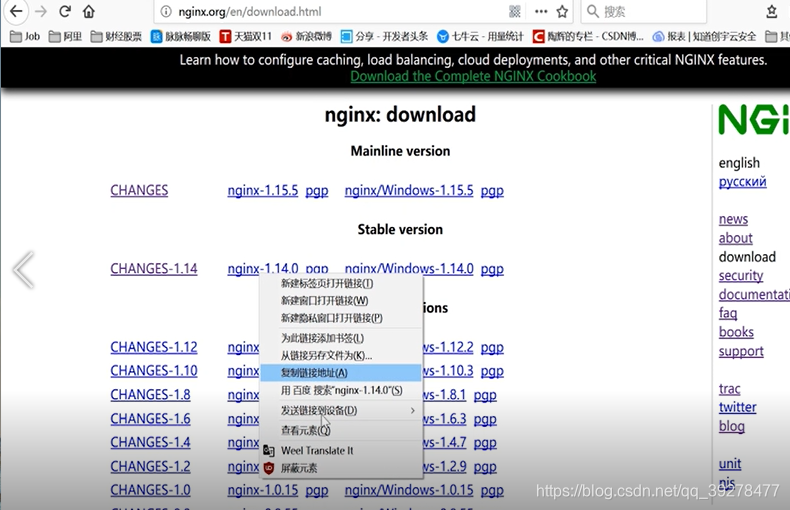790x510 pixels.
Task: Open the CHANGES-1.12 link
Action: tap(154, 347)
